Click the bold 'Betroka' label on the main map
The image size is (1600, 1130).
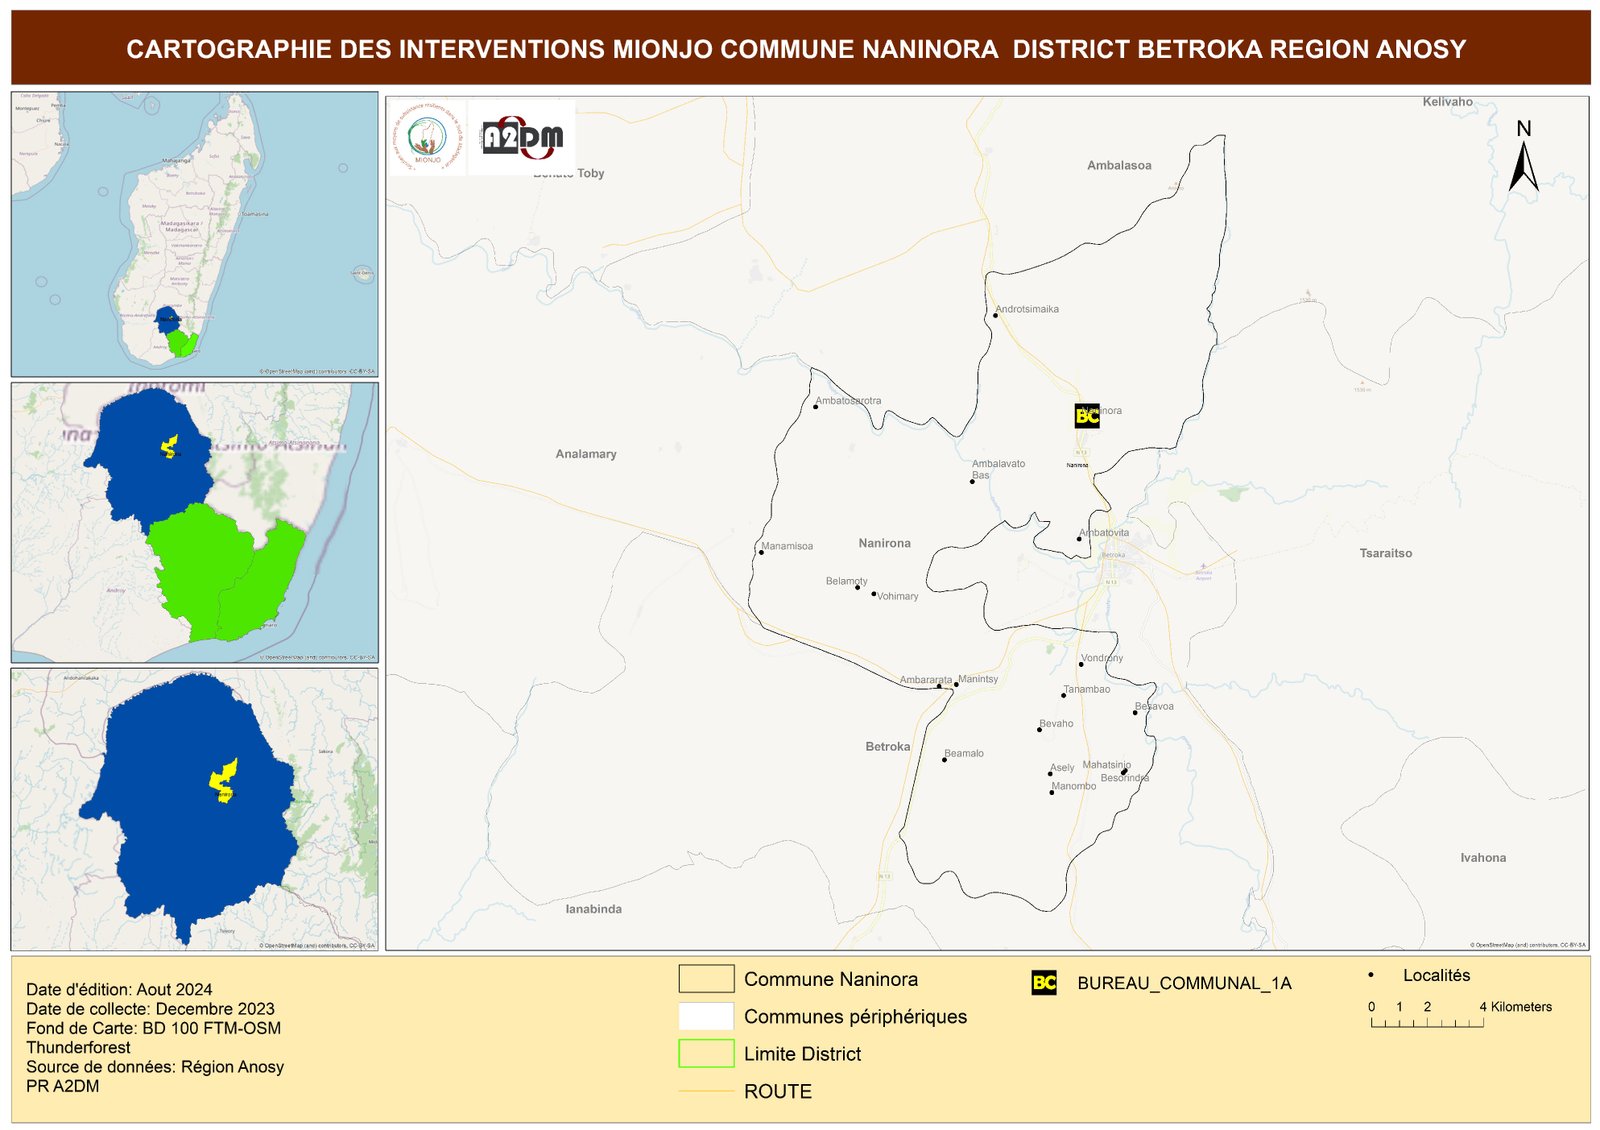888,747
